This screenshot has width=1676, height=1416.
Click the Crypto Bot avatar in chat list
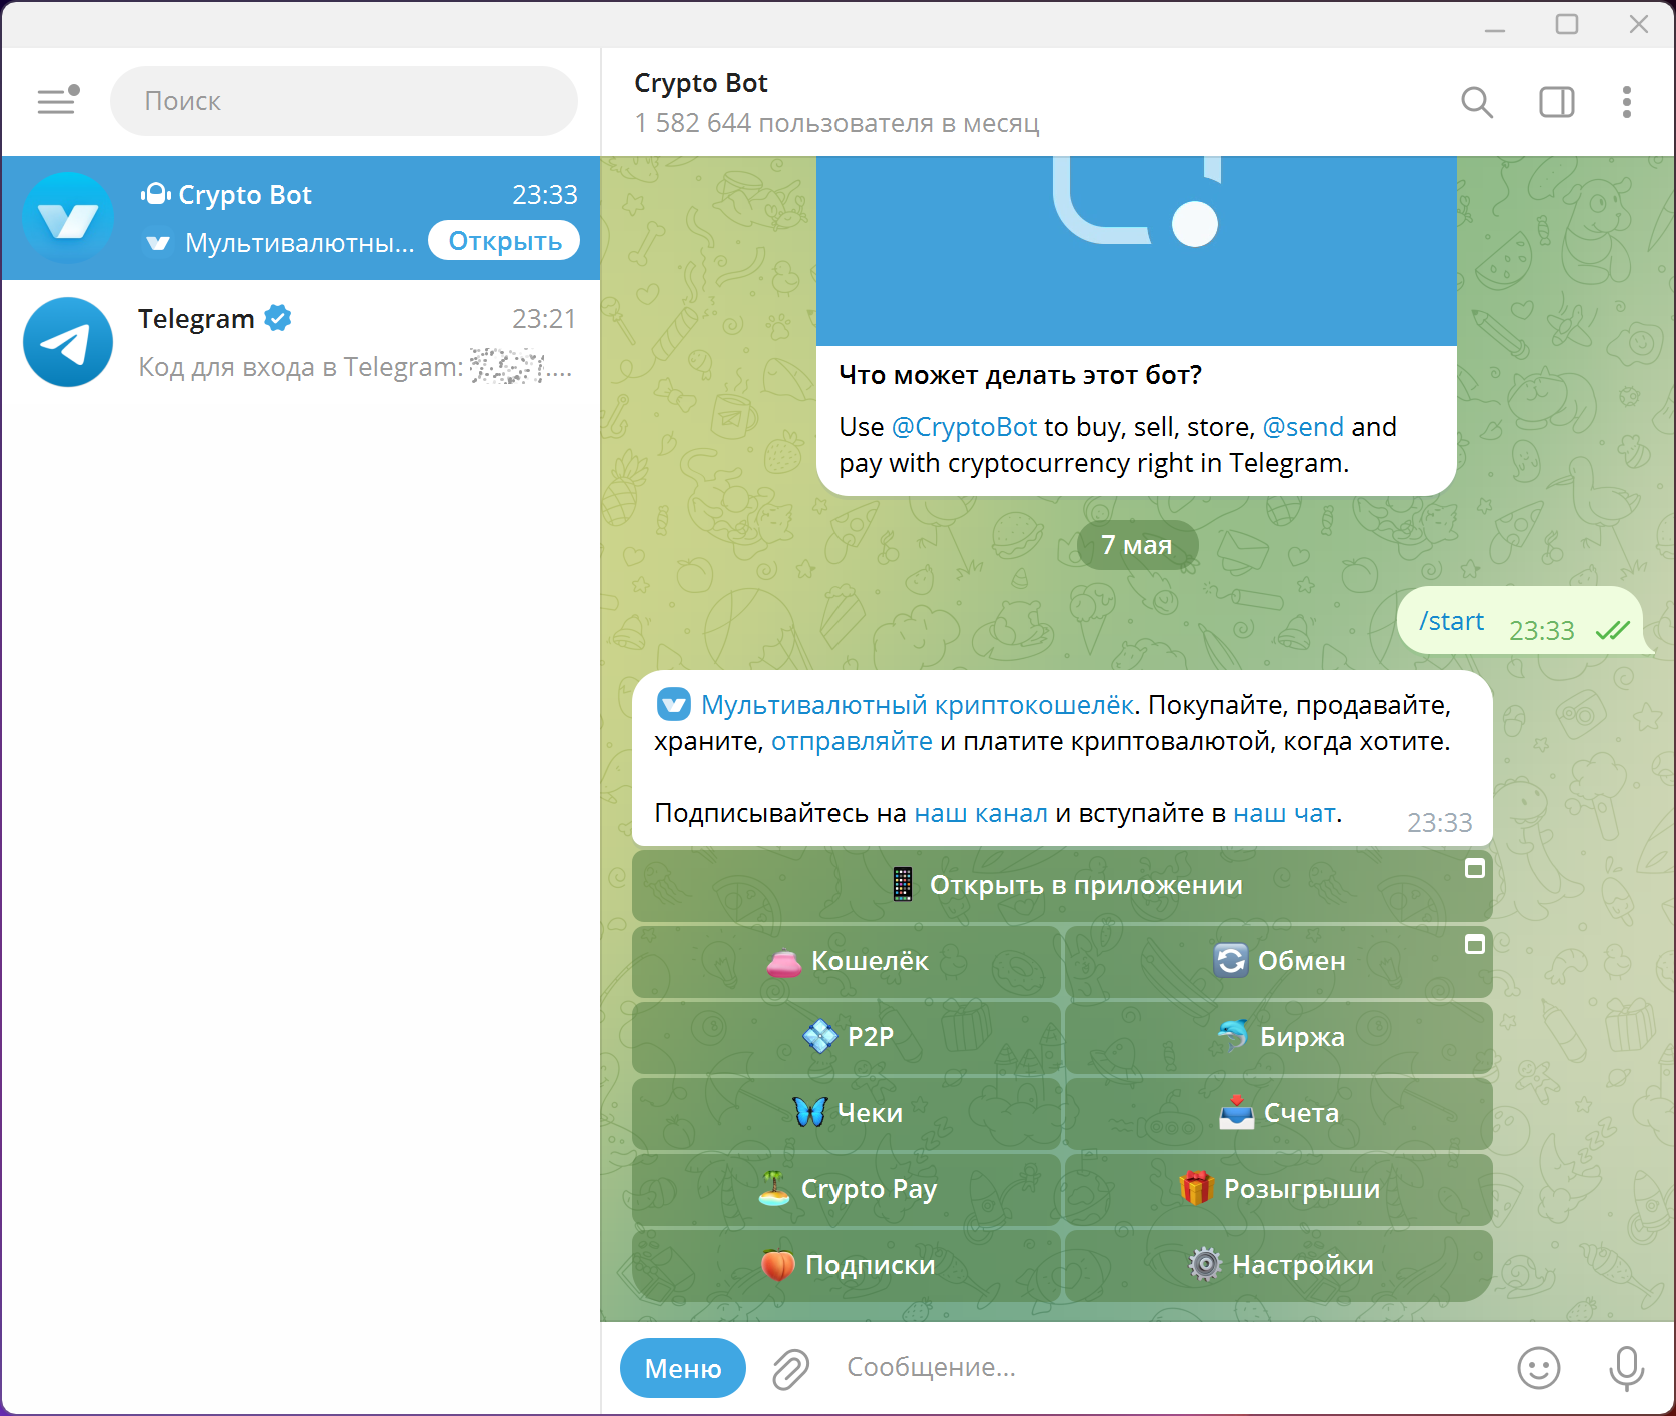pyautogui.click(x=68, y=218)
